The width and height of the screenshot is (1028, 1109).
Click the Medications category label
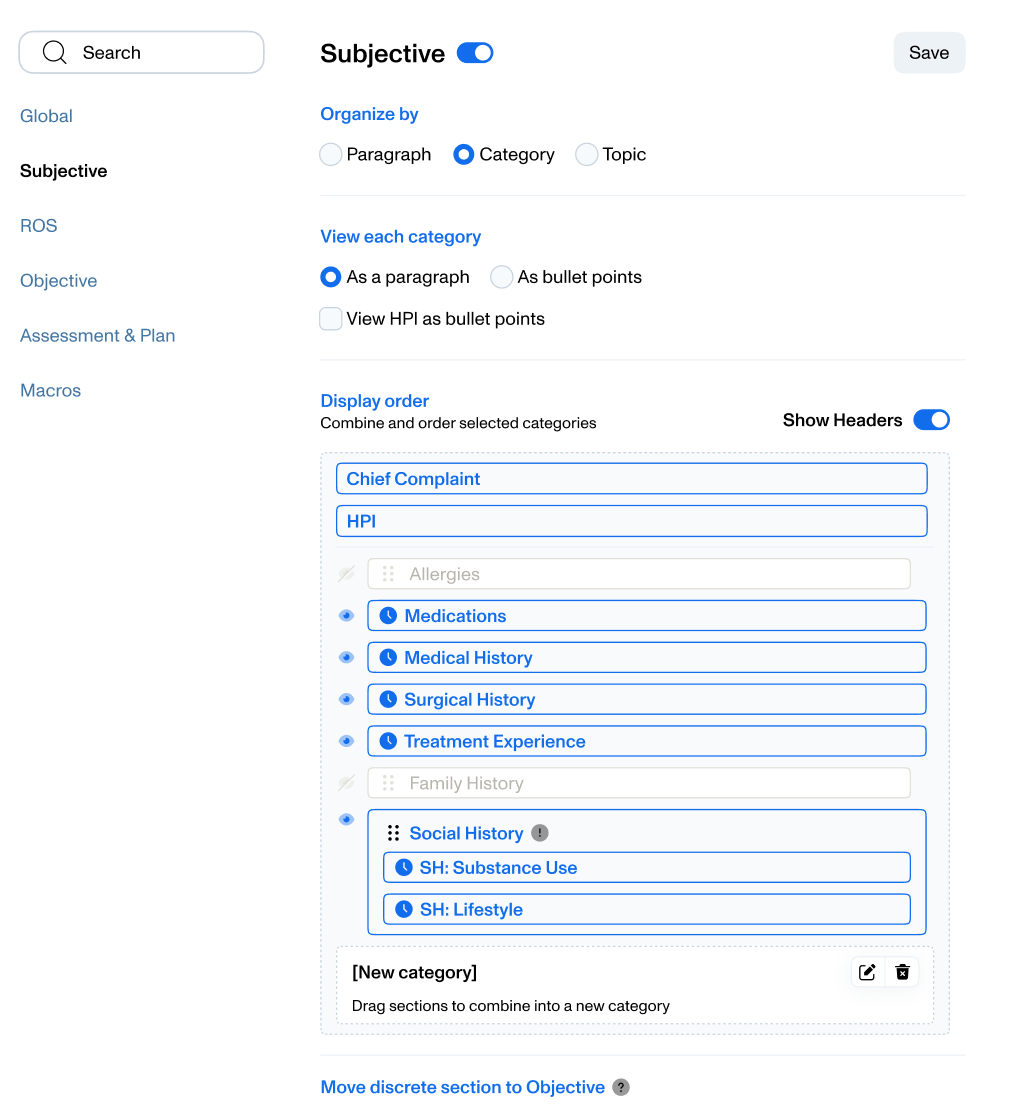455,615
